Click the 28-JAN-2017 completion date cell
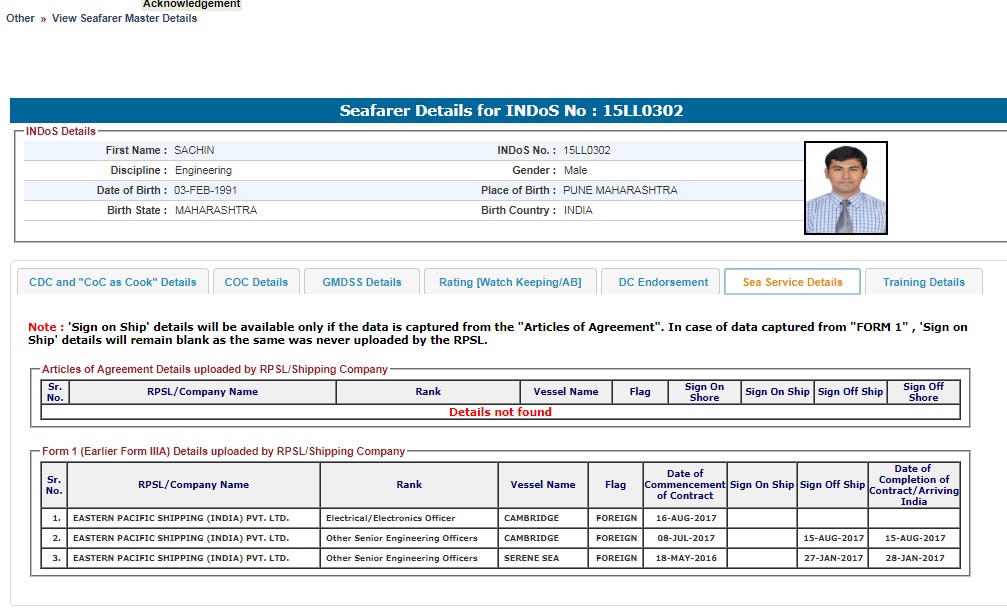Screen dimensions: 1007x609 [913, 558]
